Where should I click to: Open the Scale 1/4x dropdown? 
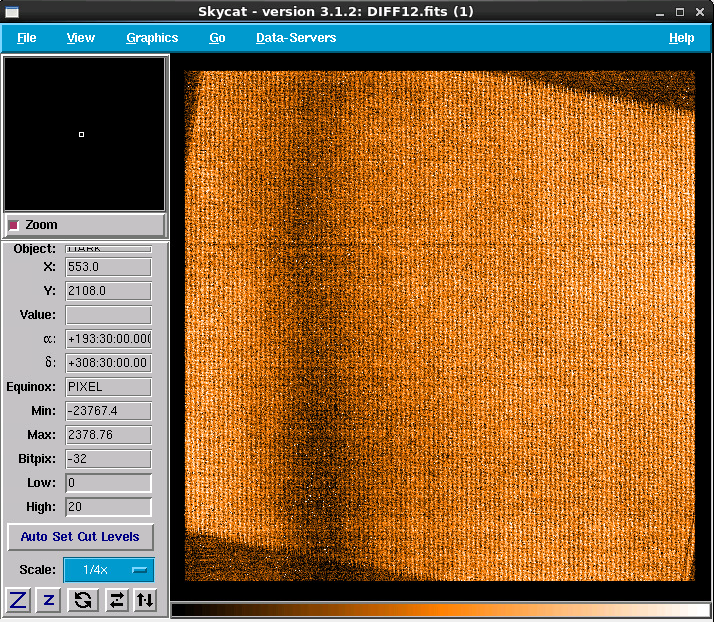(x=109, y=570)
